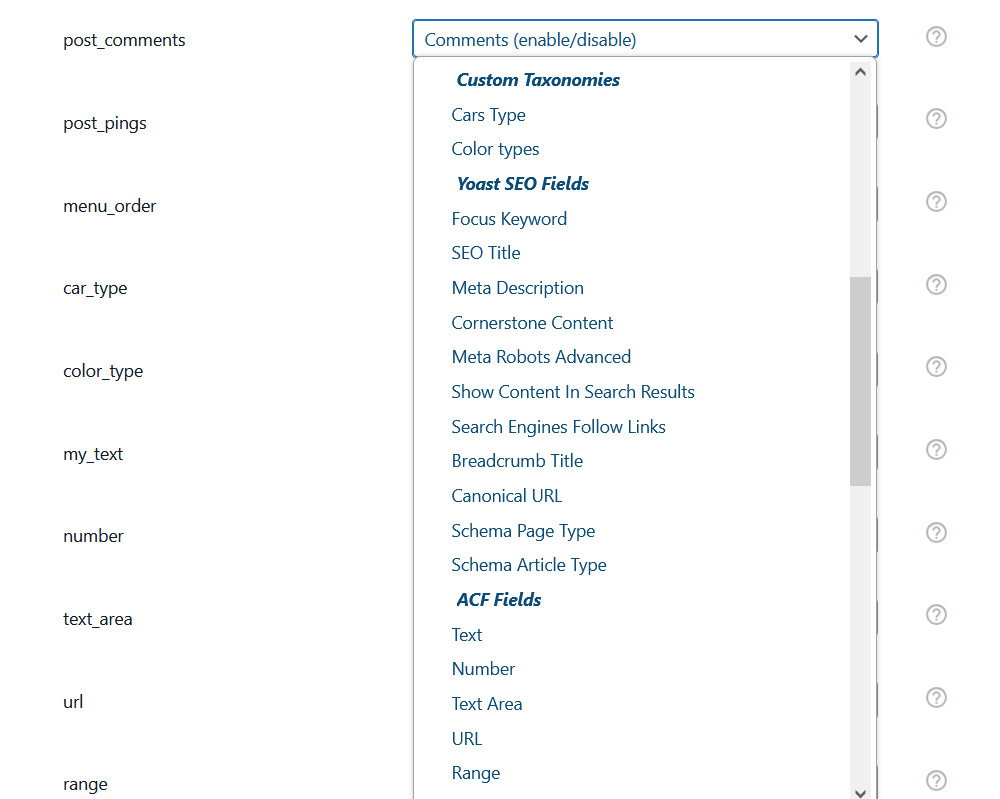Click help icon next to number field
1000x799 pixels.
point(936,532)
